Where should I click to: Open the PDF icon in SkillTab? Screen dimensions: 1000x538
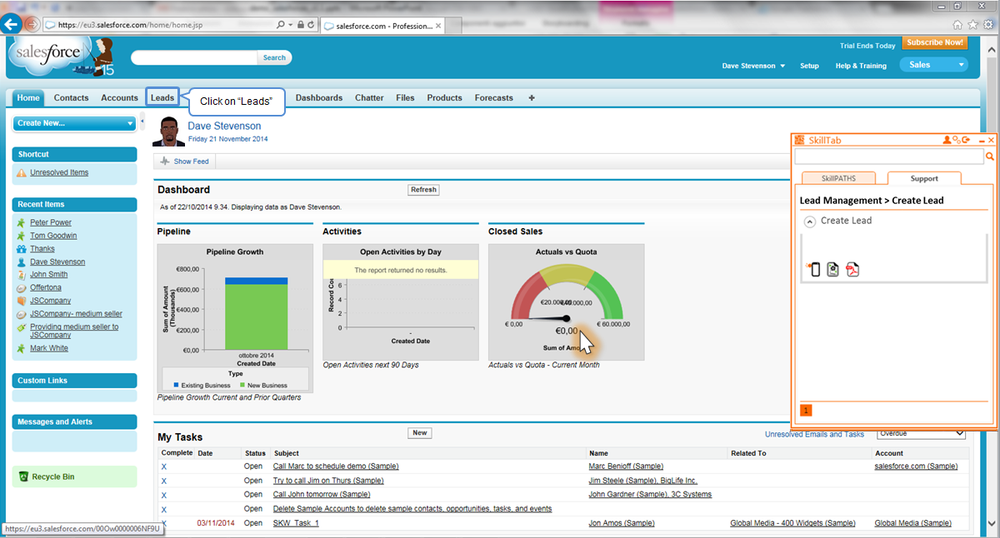click(853, 269)
